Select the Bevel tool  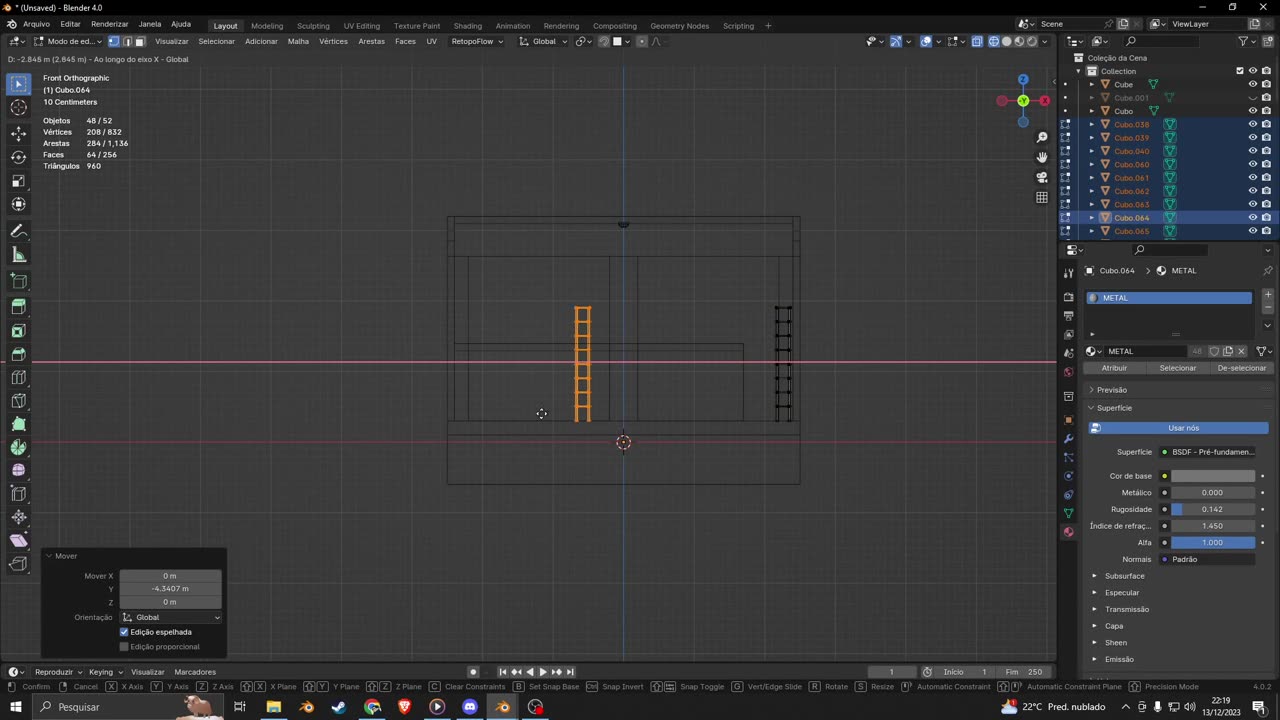point(19,354)
